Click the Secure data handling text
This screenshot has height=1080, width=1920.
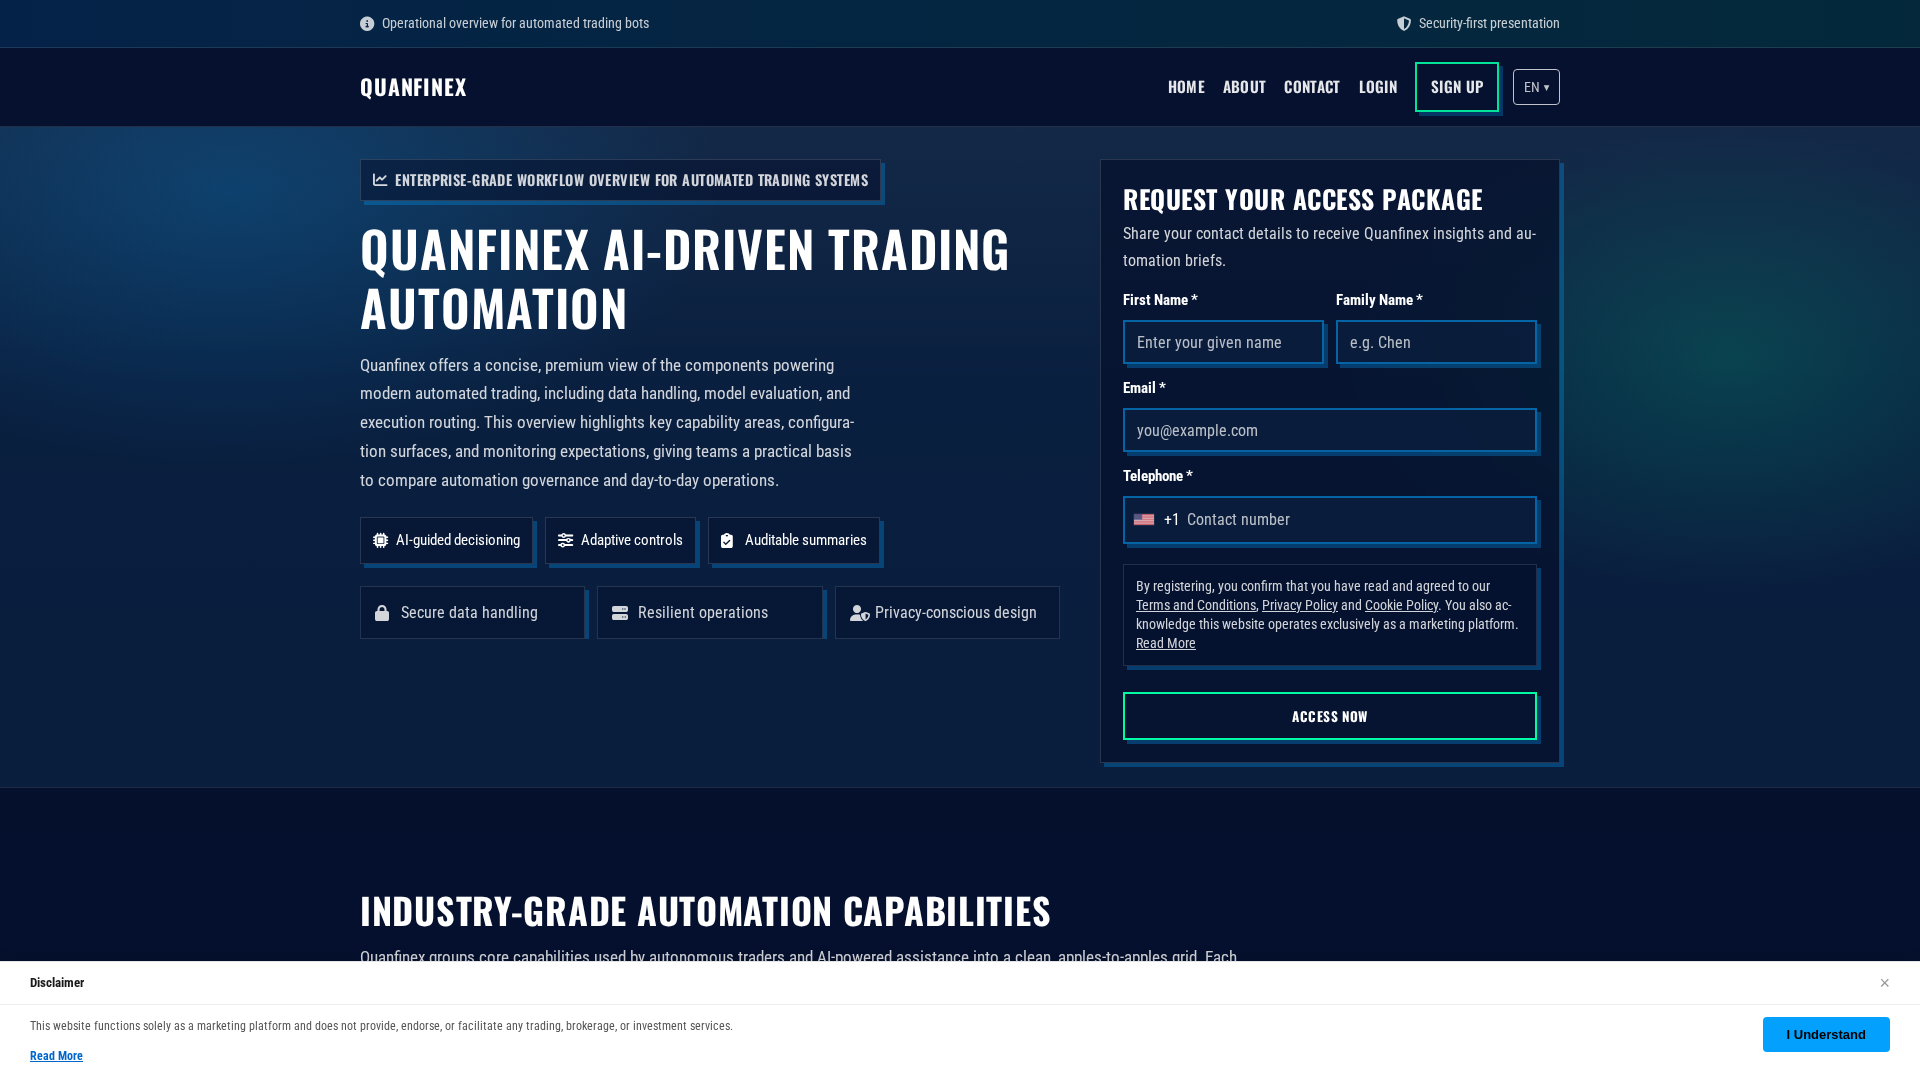tap(469, 613)
